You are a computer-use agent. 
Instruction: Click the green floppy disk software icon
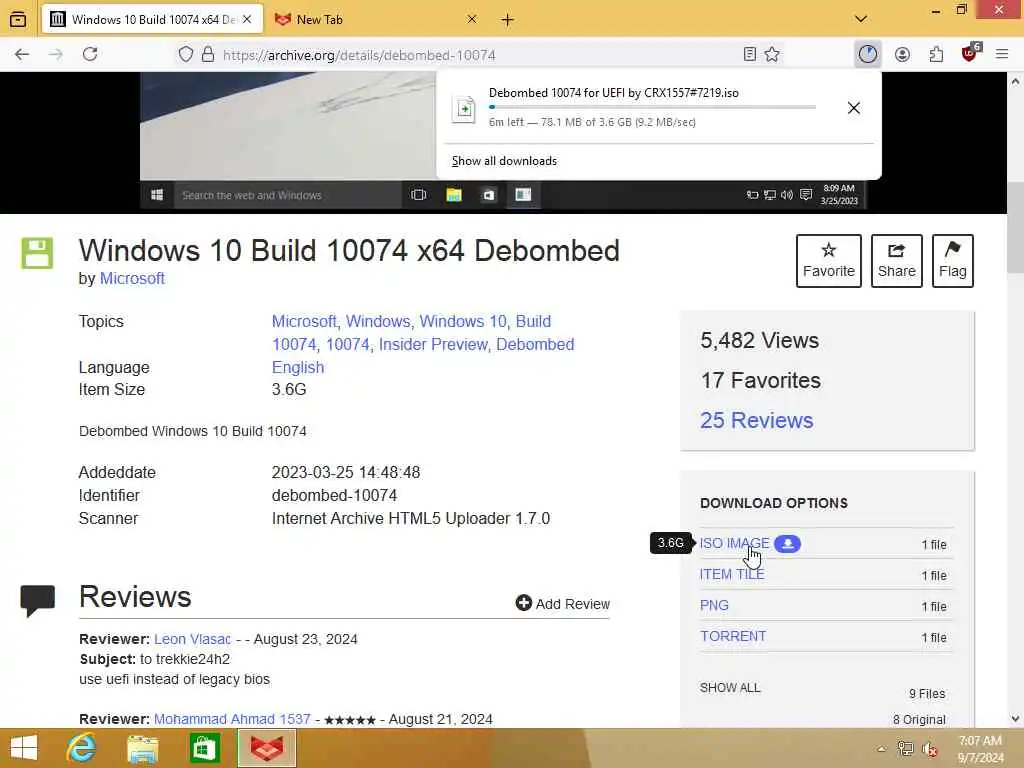37,253
